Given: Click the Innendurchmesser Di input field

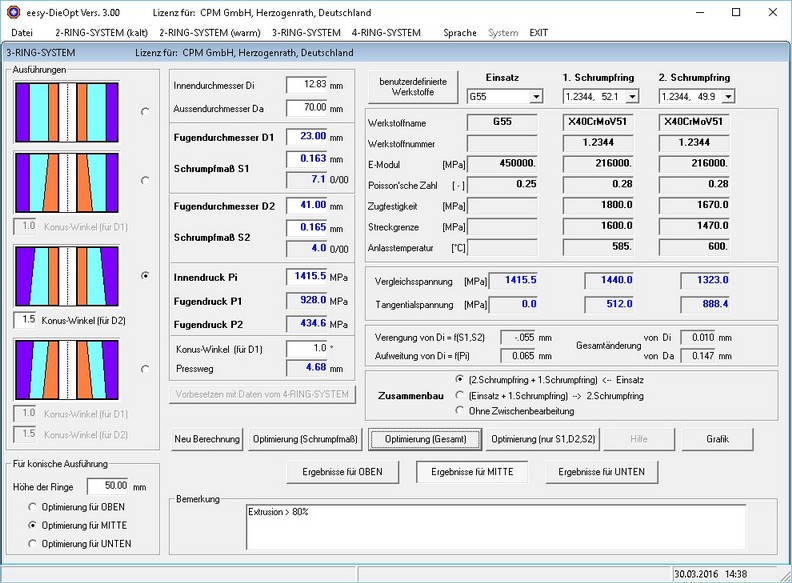Looking at the screenshot, I should point(307,85).
